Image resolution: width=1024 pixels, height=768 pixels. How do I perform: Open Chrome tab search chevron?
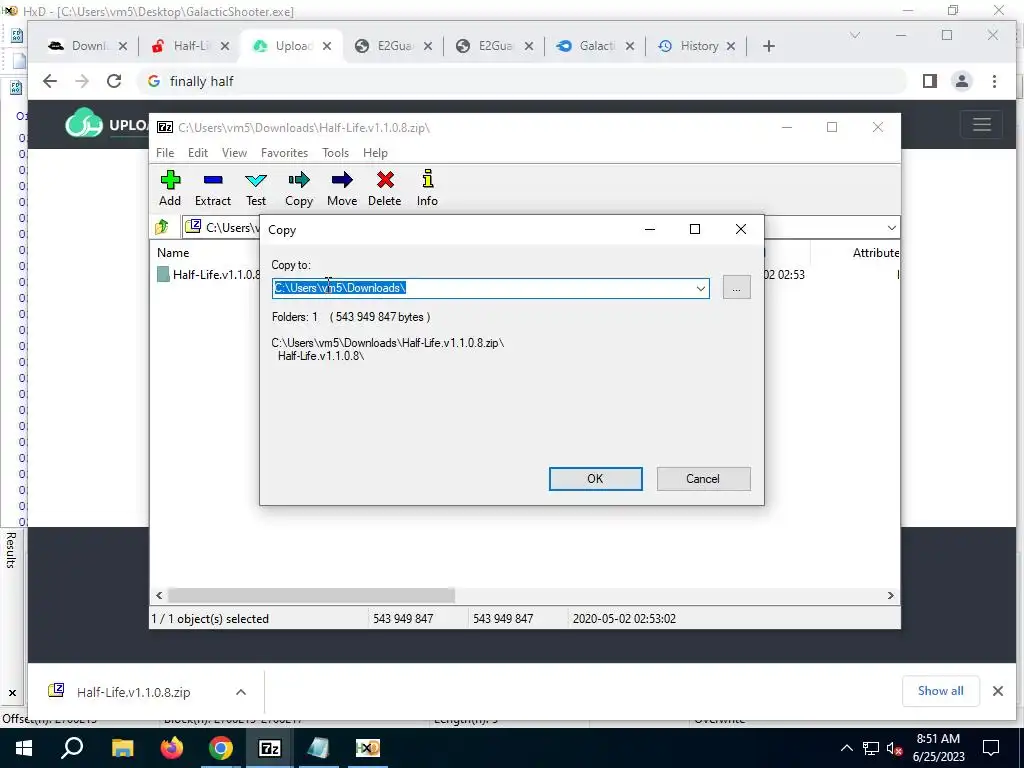855,35
